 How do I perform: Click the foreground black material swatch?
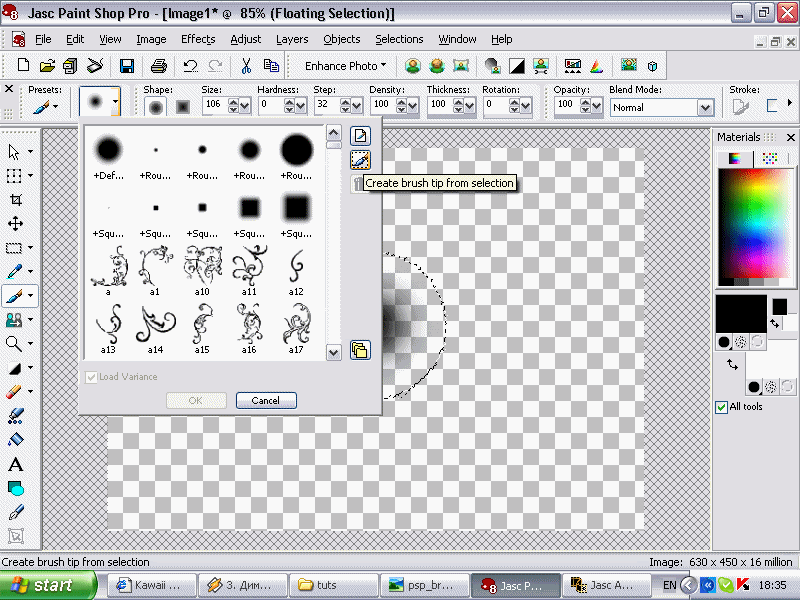tap(741, 313)
